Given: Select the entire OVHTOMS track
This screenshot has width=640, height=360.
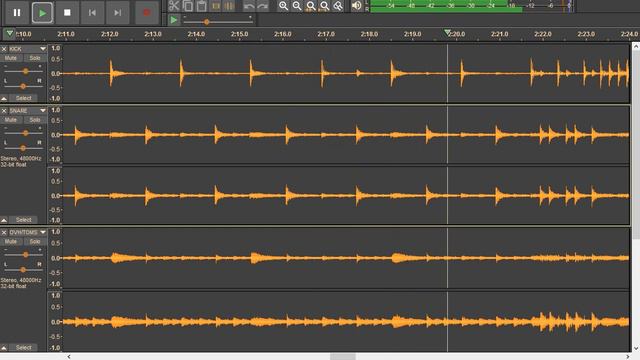Looking at the screenshot, I should coord(24,348).
